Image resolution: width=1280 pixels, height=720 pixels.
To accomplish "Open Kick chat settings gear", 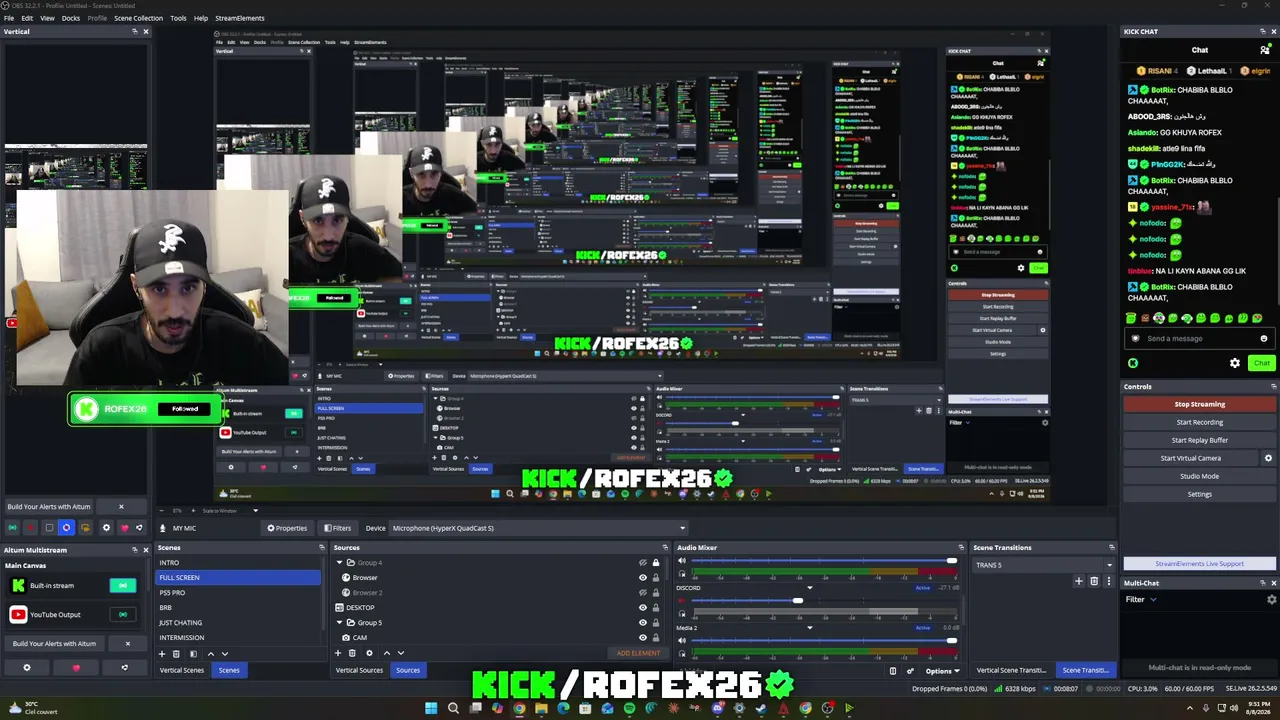I will point(1235,363).
